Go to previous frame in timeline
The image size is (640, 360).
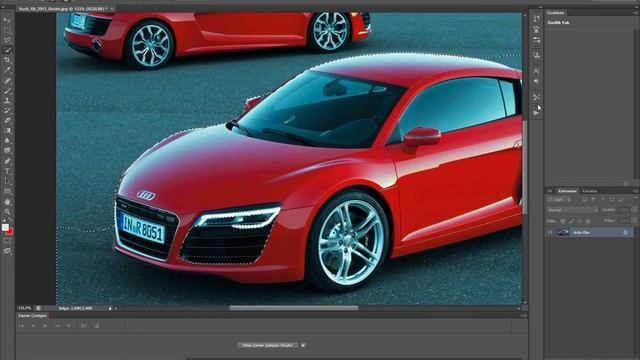coord(33,326)
